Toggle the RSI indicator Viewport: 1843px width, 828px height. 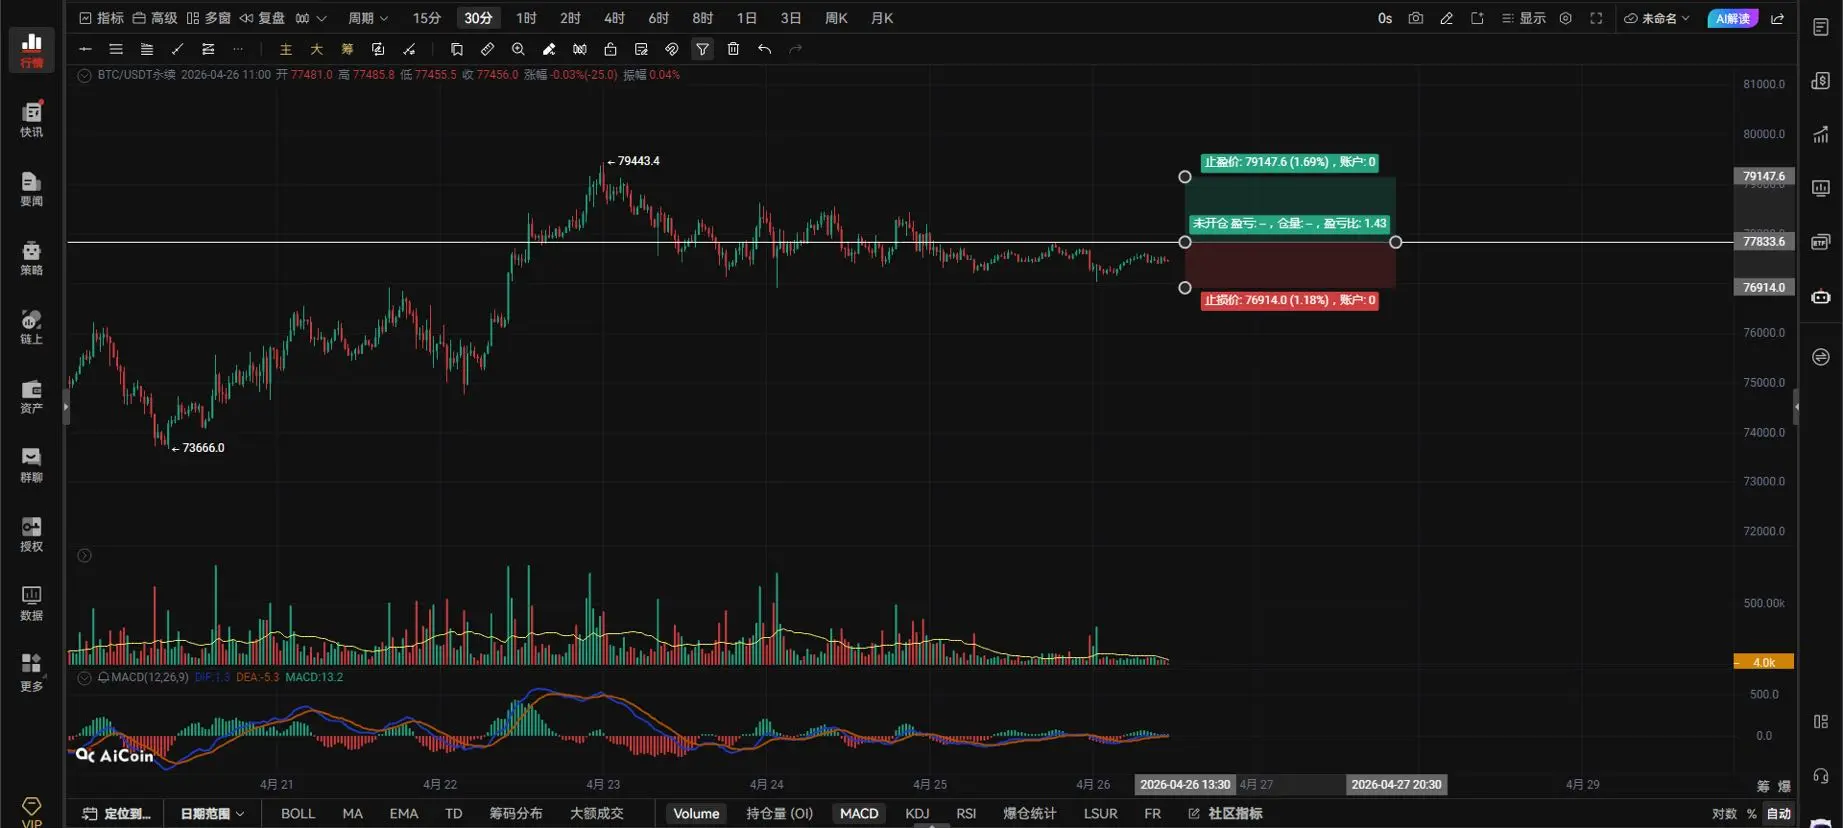(x=966, y=813)
